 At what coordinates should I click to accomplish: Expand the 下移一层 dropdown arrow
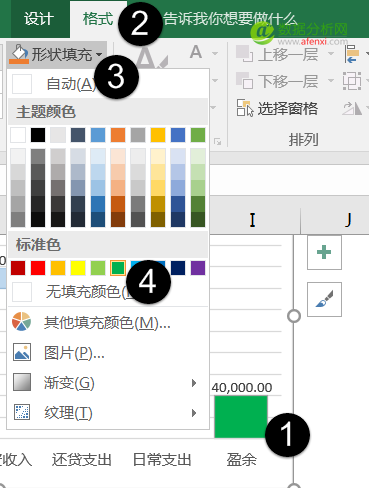pos(331,80)
